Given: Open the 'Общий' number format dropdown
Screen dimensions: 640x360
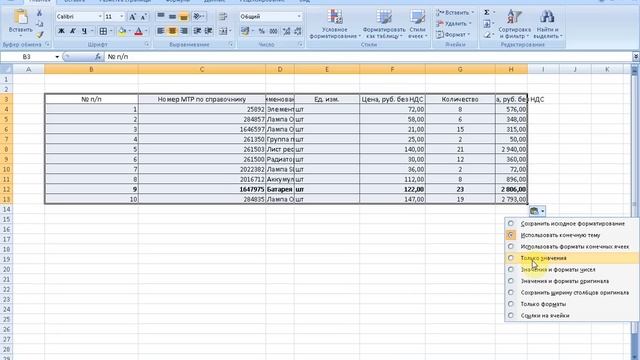Looking at the screenshot, I should tap(299, 16).
